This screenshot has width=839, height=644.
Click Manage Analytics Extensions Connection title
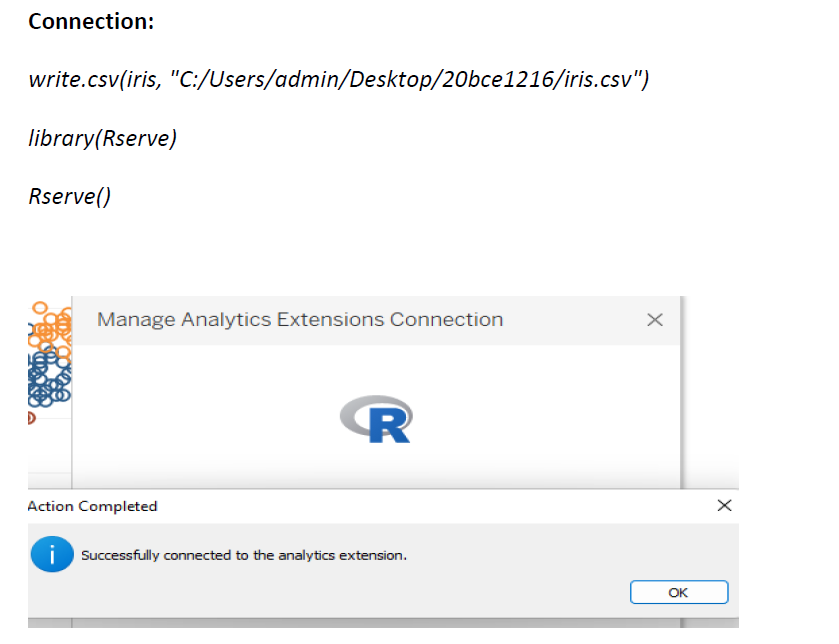click(300, 319)
